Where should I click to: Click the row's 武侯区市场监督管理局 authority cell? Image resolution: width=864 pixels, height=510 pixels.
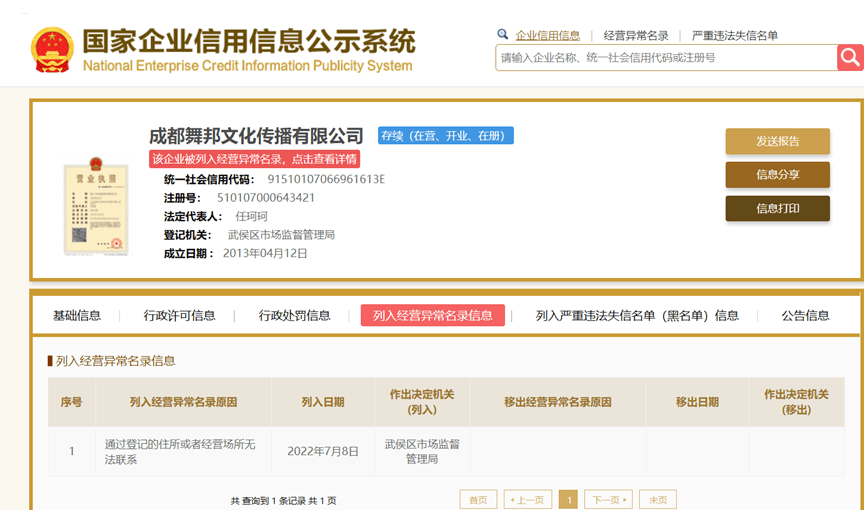pos(422,452)
